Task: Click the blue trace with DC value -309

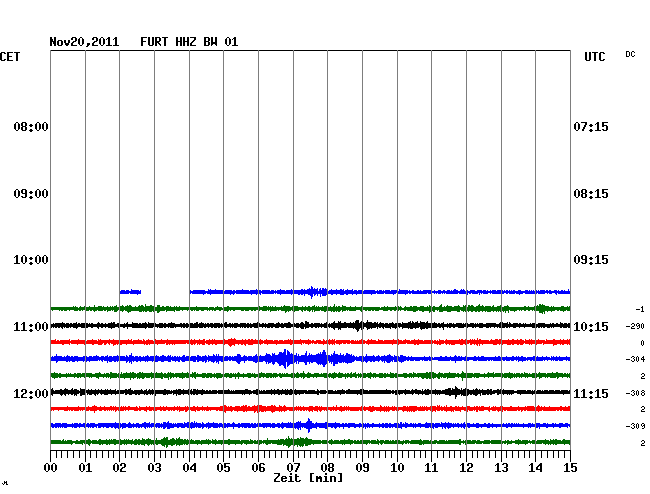Action: pos(310,425)
